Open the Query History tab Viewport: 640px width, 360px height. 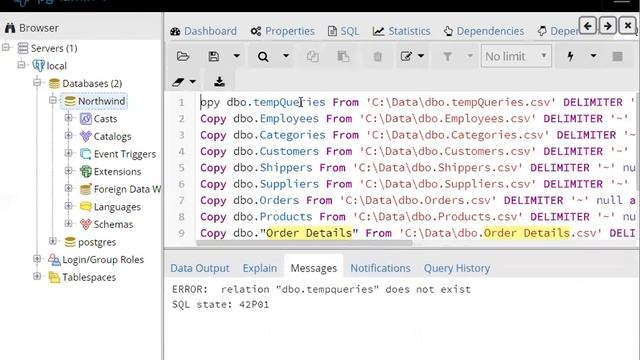coord(457,268)
